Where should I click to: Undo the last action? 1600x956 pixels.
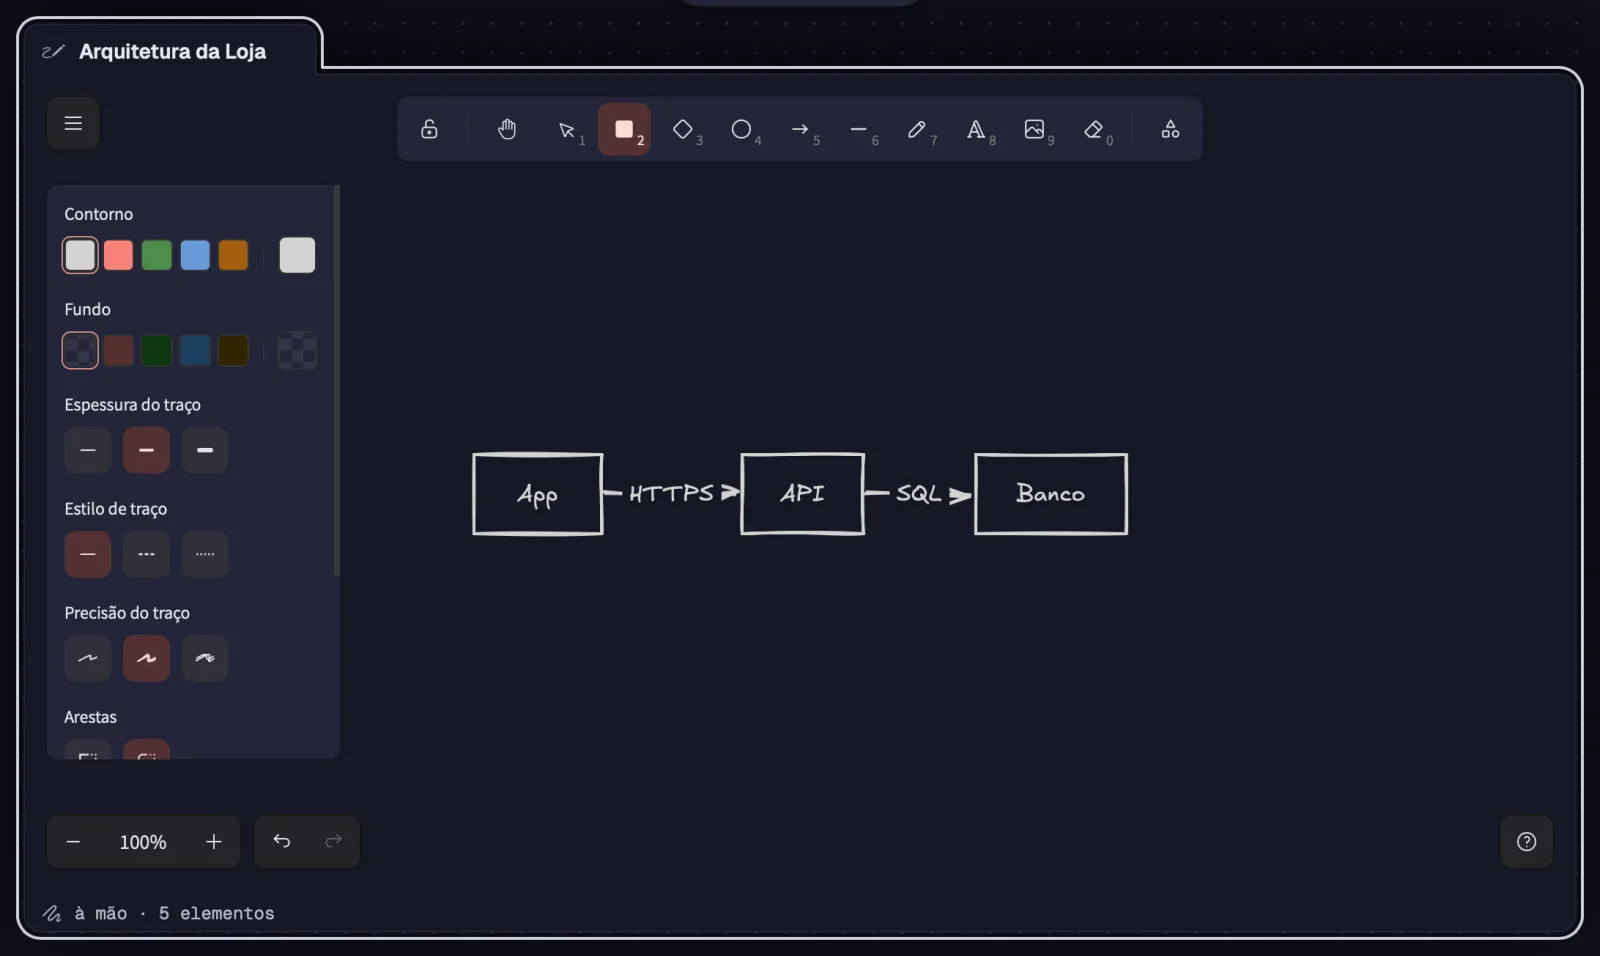(281, 842)
